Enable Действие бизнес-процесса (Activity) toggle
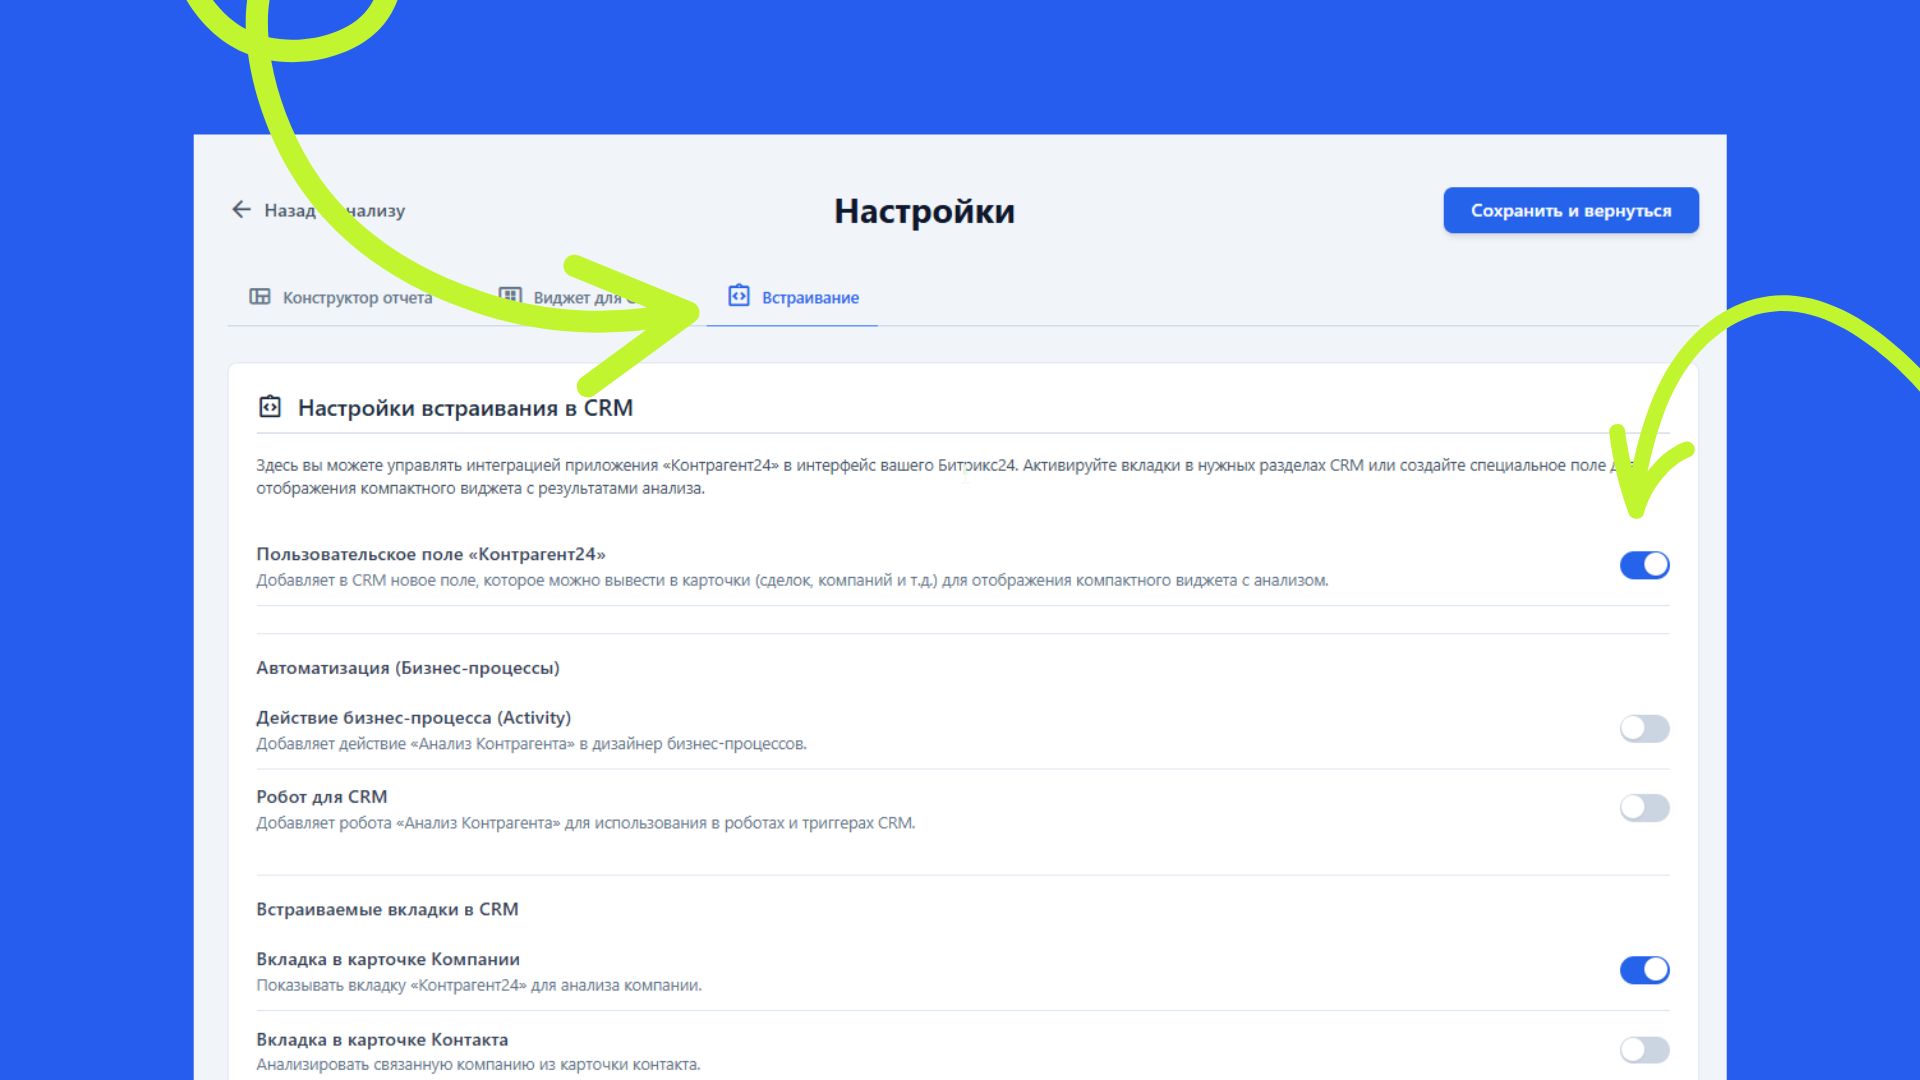Image resolution: width=1920 pixels, height=1080 pixels. pos(1644,728)
